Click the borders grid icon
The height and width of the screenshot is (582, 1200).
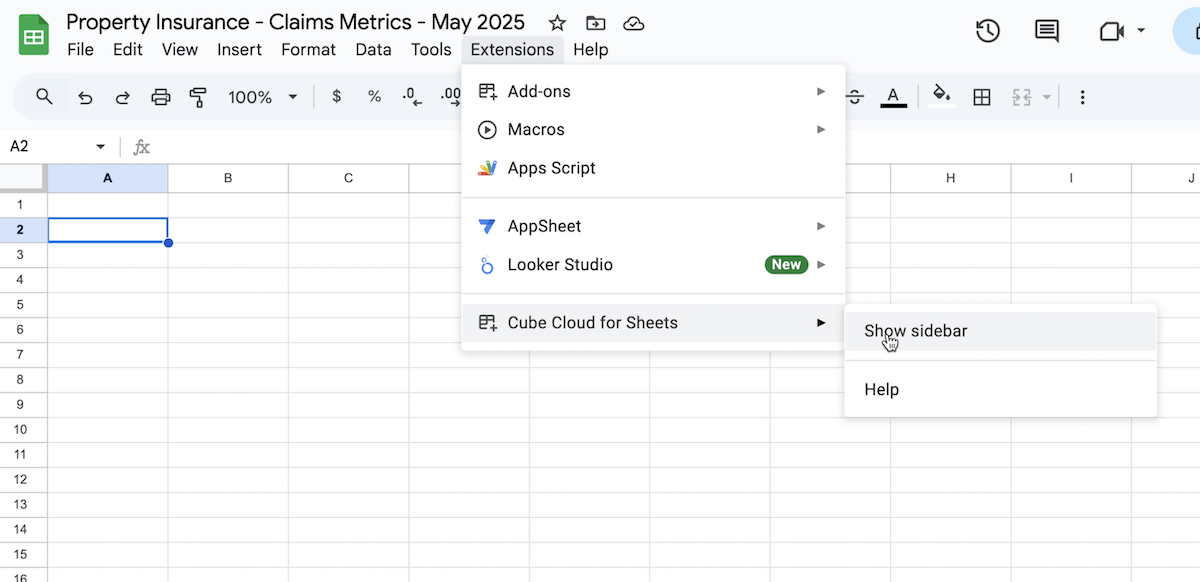click(x=982, y=97)
